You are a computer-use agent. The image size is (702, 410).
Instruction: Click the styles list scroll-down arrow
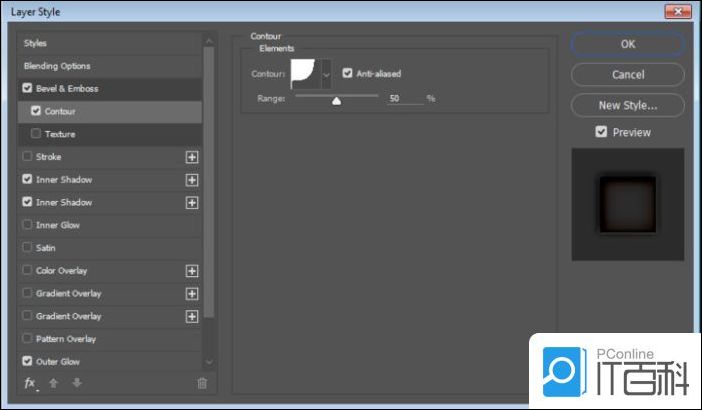[x=209, y=362]
